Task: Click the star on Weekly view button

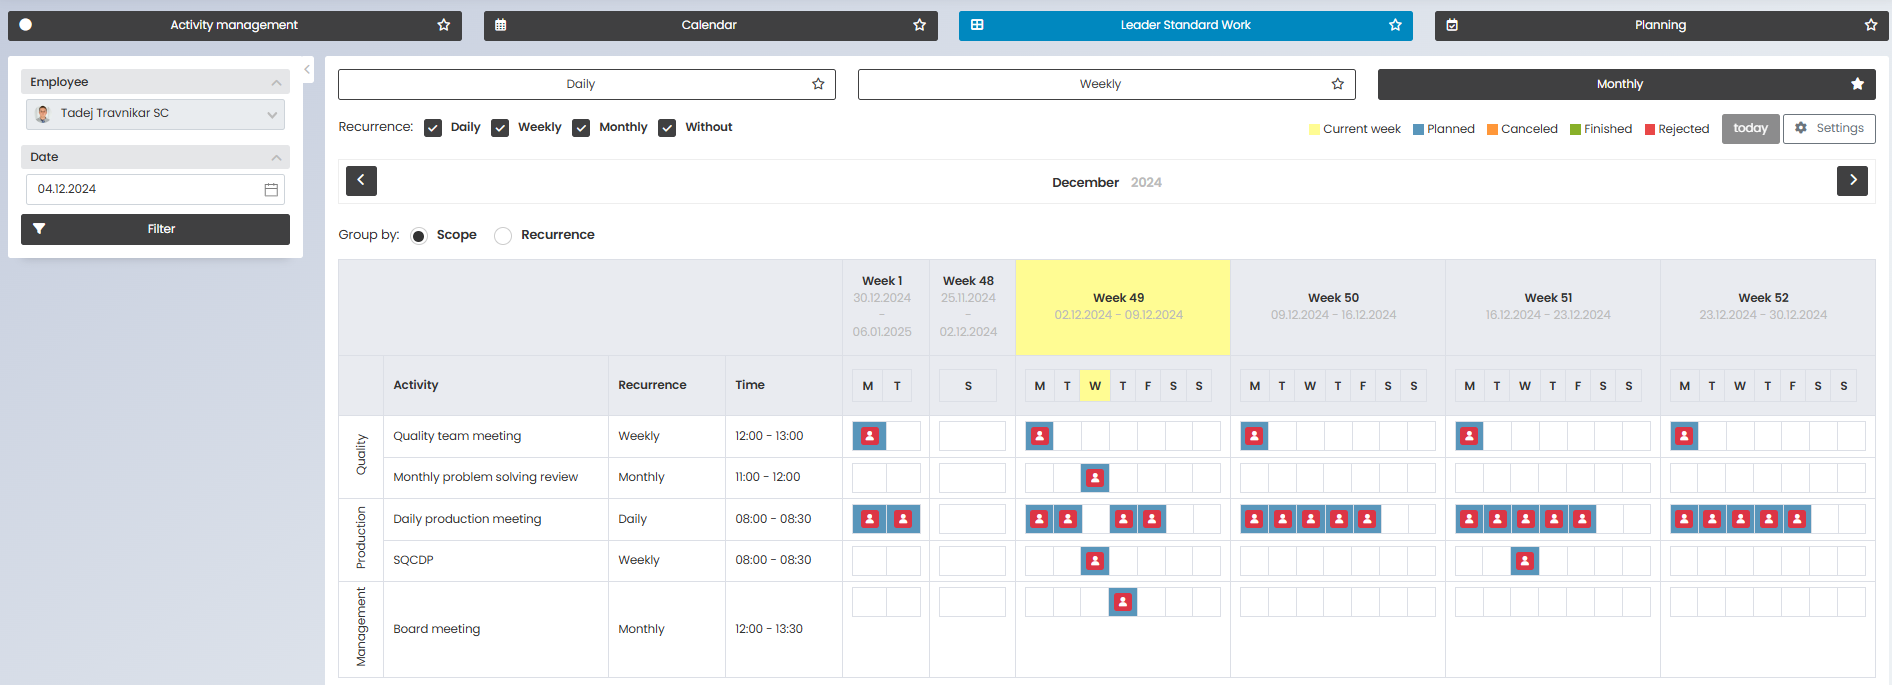Action: point(1337,84)
